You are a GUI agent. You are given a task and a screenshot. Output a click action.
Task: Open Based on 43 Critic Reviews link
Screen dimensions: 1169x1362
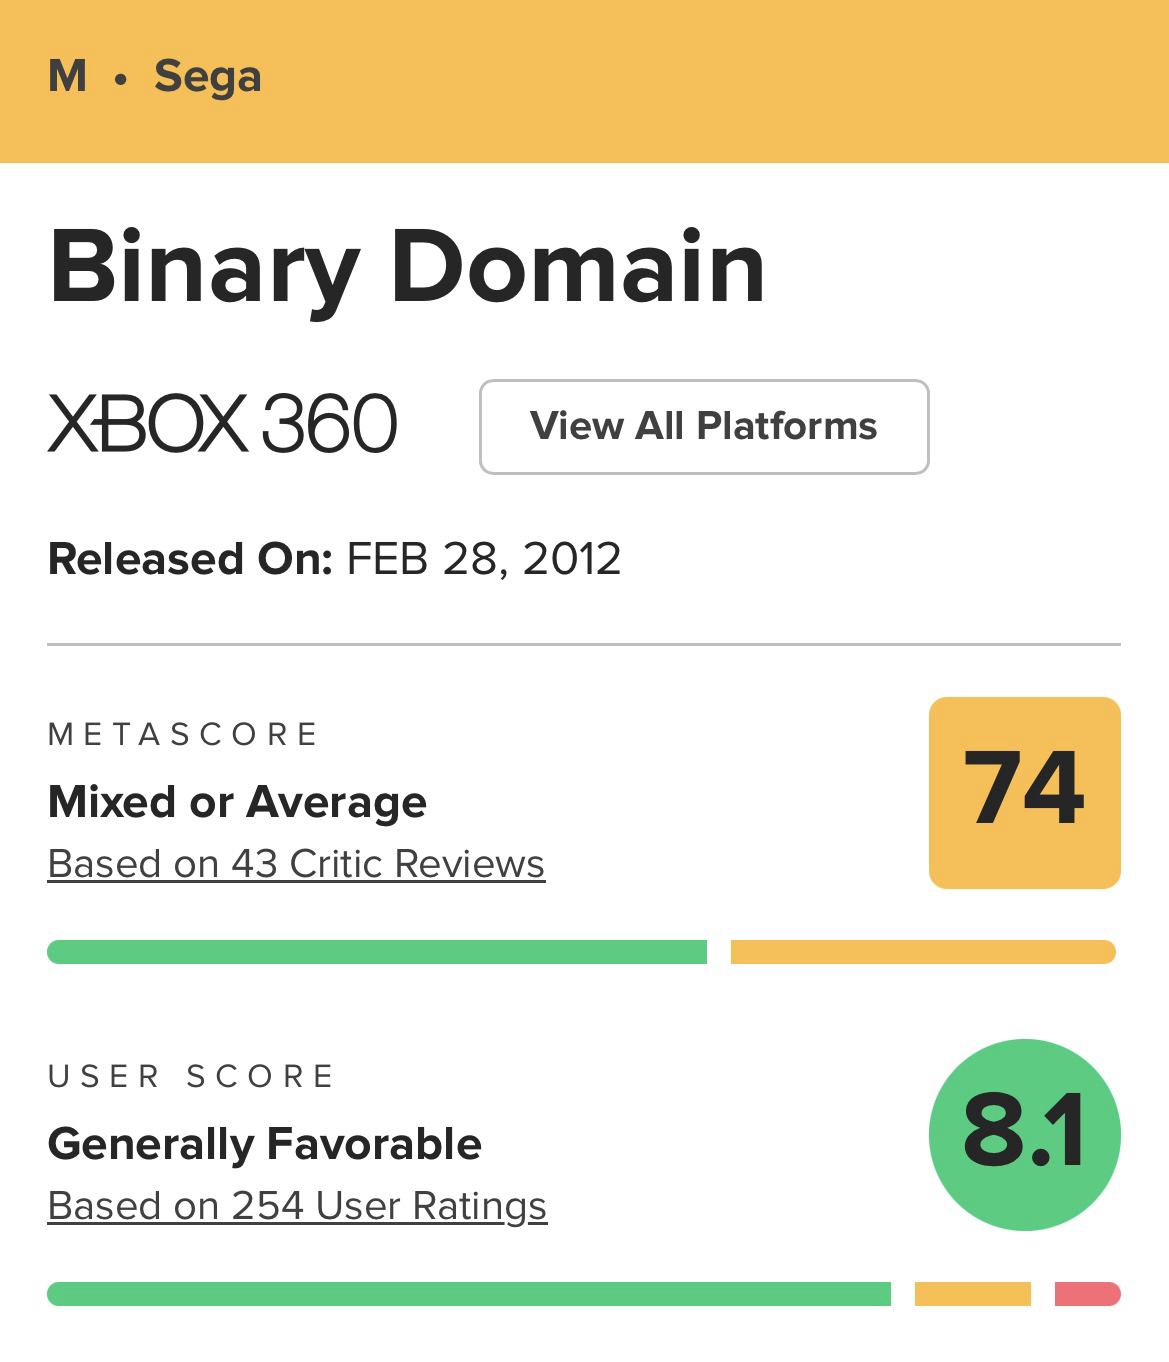(296, 864)
